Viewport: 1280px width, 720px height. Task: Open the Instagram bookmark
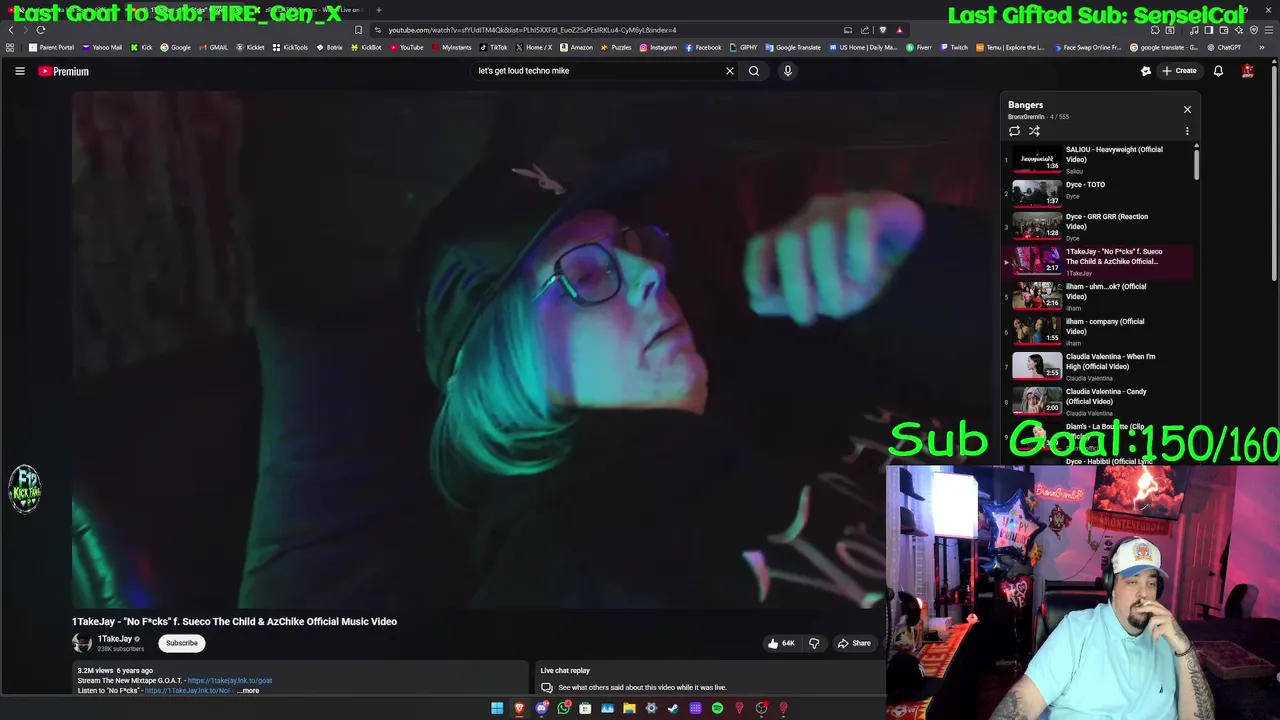pyautogui.click(x=658, y=47)
